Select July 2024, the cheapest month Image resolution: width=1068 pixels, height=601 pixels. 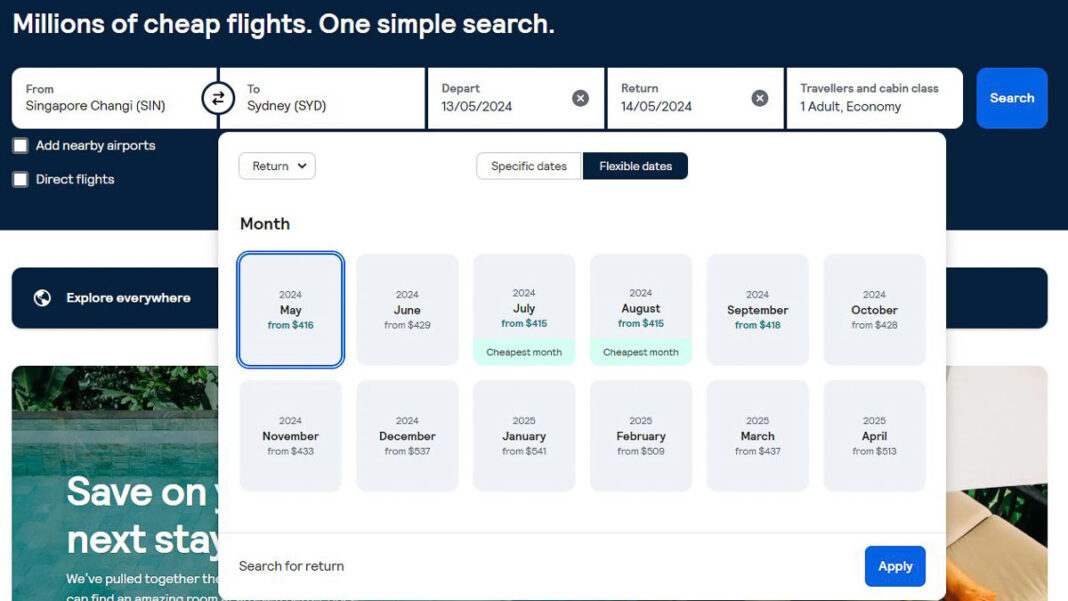(524, 309)
